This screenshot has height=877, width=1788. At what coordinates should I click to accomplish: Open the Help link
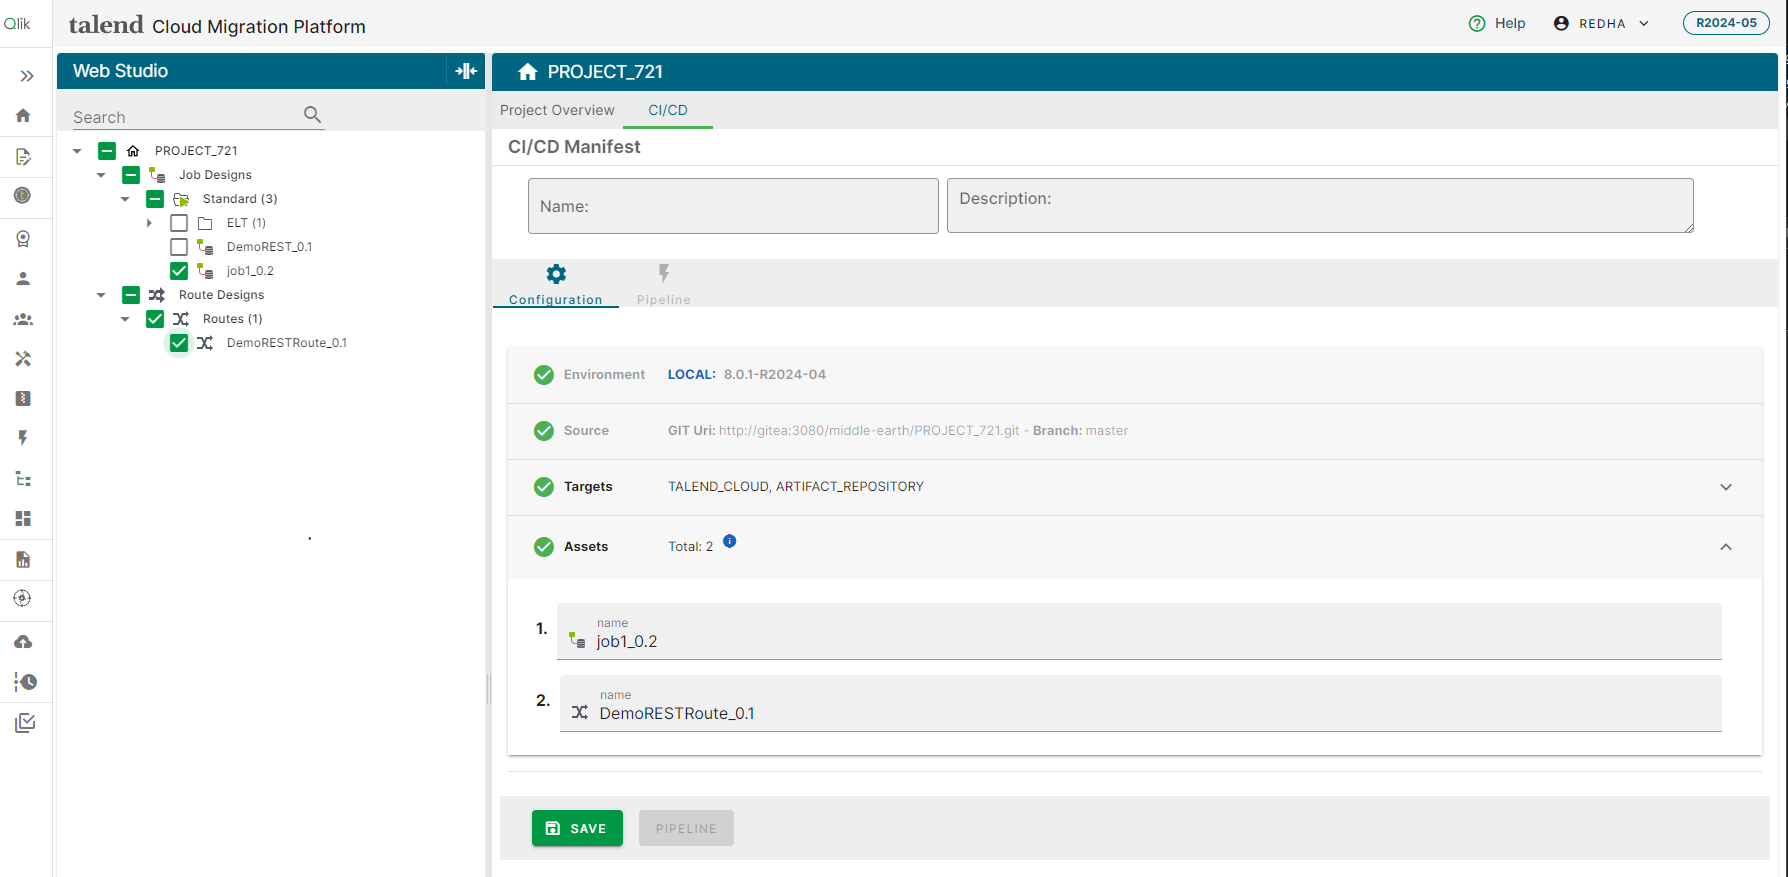point(1510,23)
